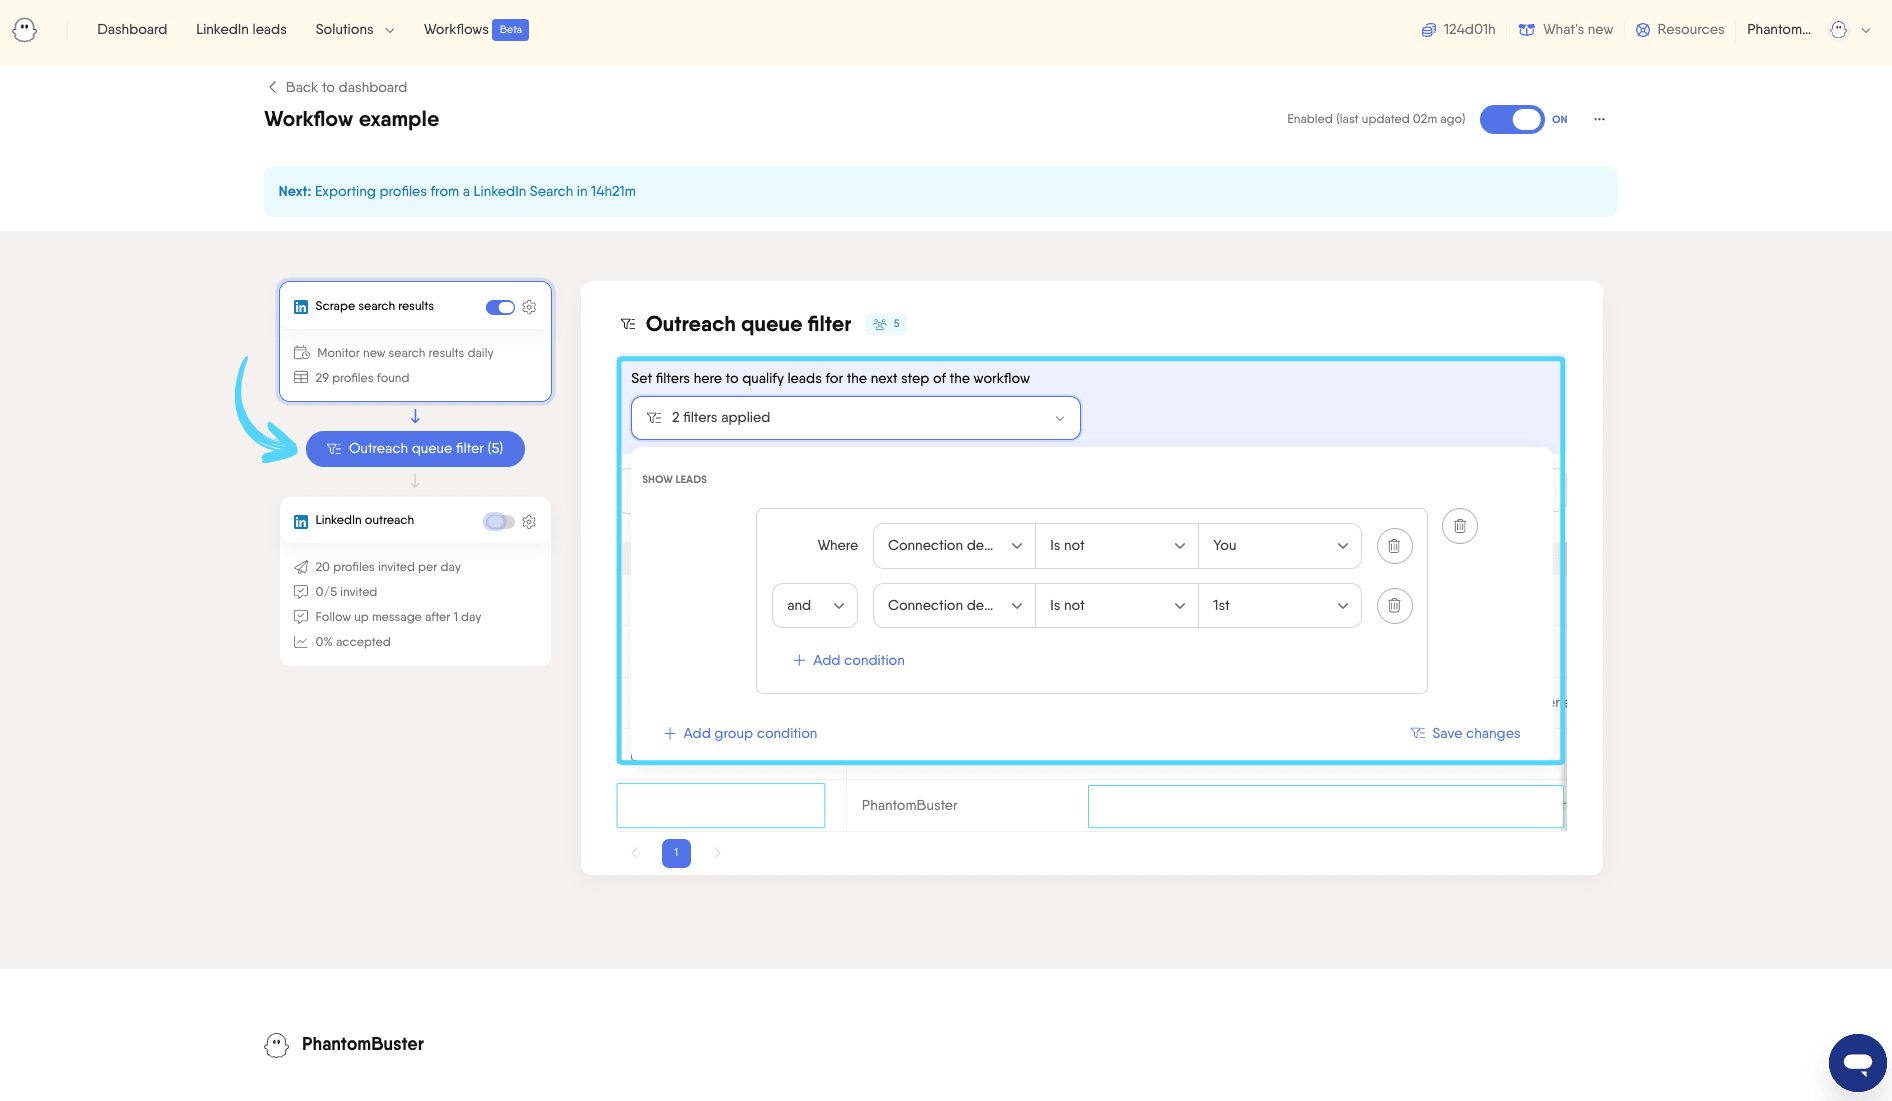Image resolution: width=1892 pixels, height=1101 pixels.
Task: Open the Workflows Beta menu item
Action: [x=455, y=29]
